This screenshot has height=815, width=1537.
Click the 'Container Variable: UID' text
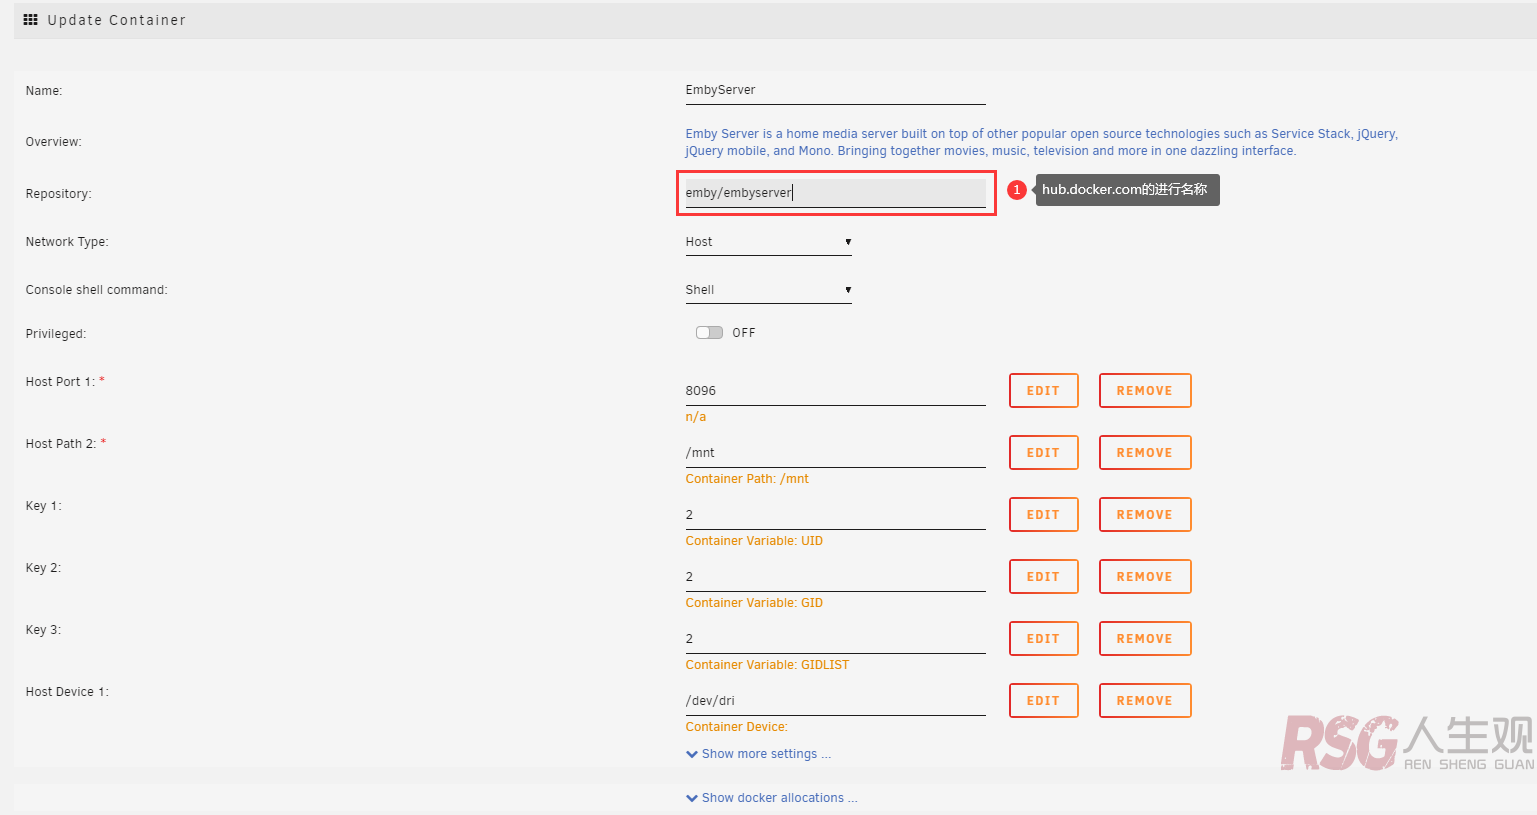754,541
